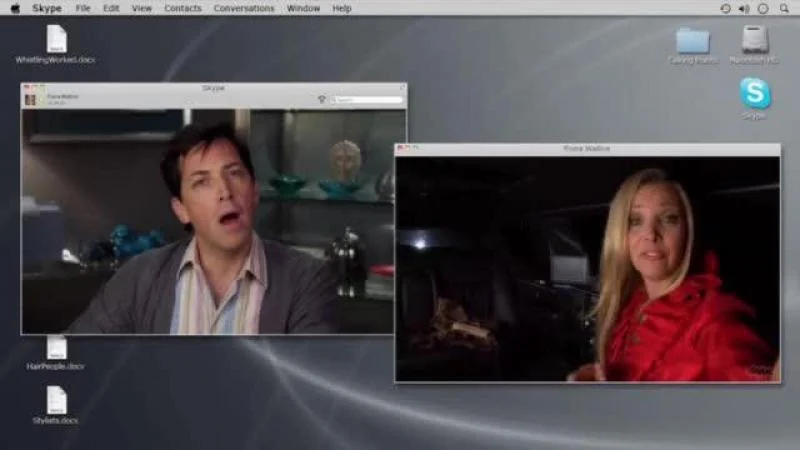Screen dimensions: 800x450
Task: Click the volume icon in menu bar
Action: coord(744,8)
